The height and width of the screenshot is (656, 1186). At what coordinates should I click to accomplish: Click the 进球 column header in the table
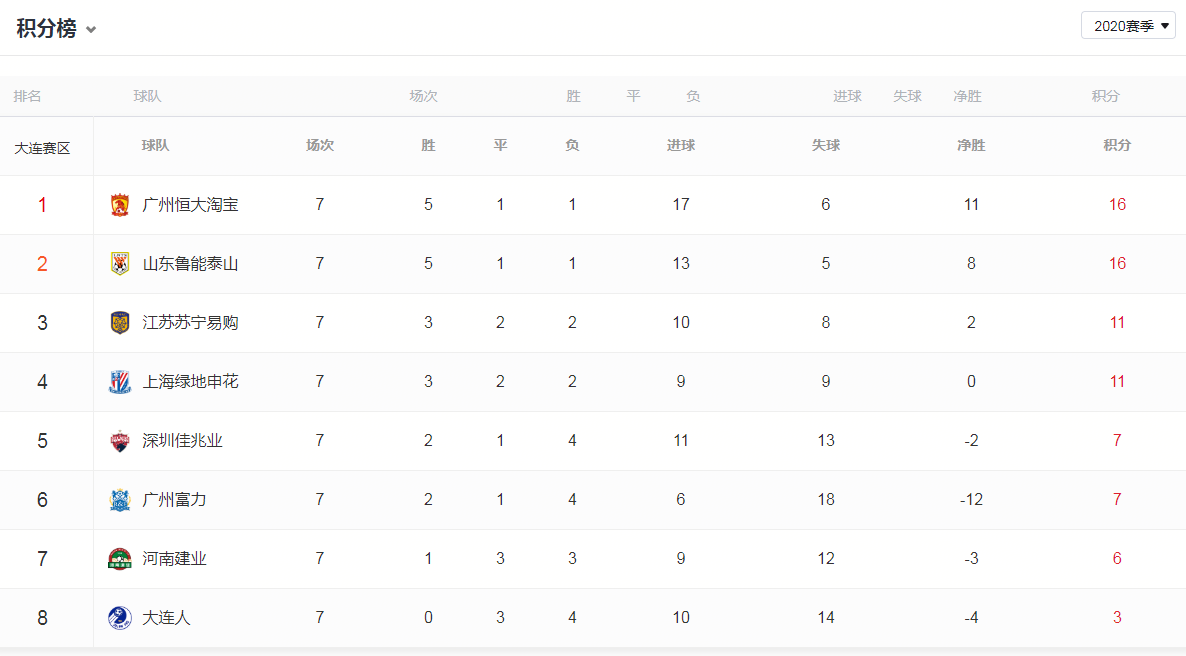click(x=681, y=145)
